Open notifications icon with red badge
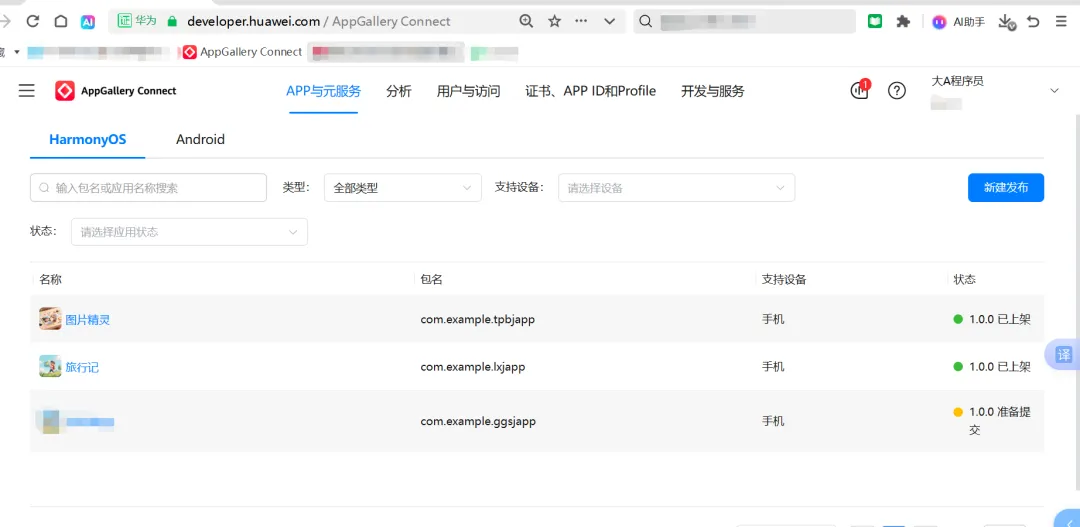1080x527 pixels. pos(860,90)
